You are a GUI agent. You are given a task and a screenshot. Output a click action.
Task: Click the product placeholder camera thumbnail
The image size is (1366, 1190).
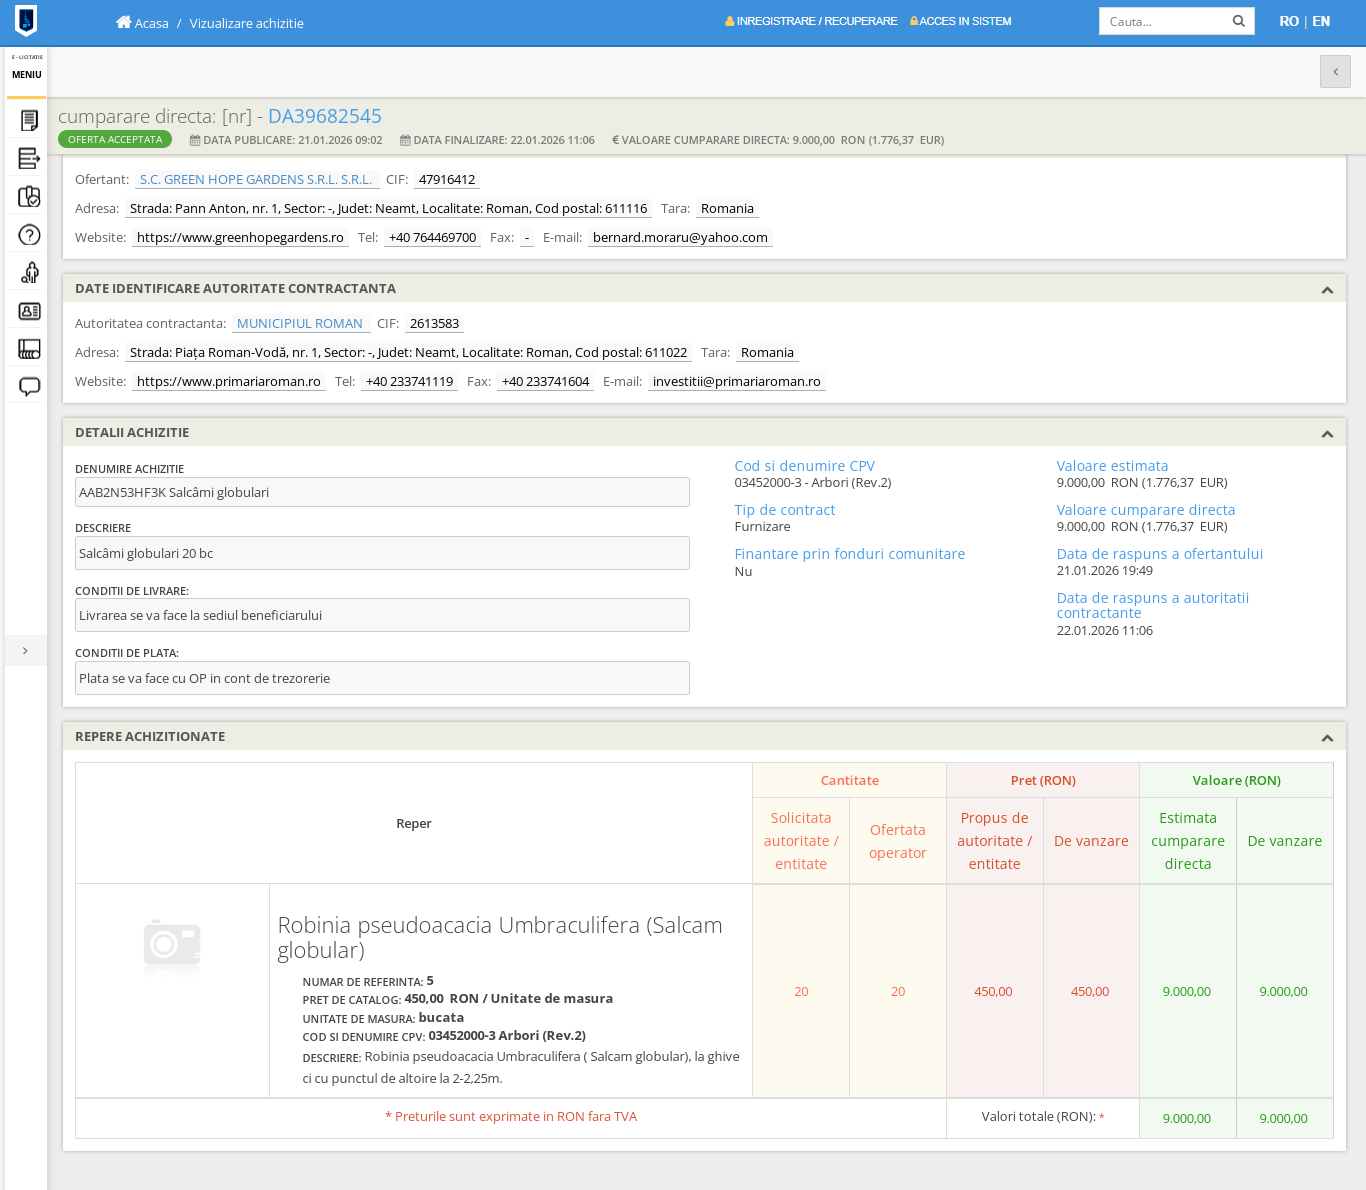(172, 945)
